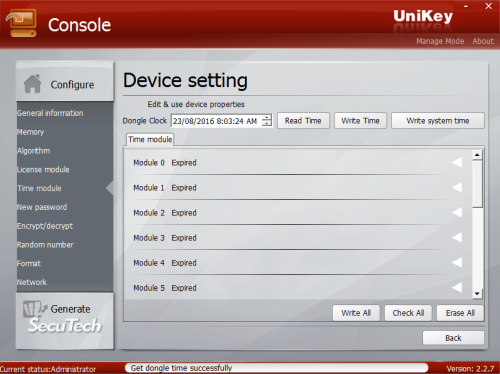This screenshot has height=374, width=500.
Task: Open the Memory section in sidebar
Action: (30, 132)
